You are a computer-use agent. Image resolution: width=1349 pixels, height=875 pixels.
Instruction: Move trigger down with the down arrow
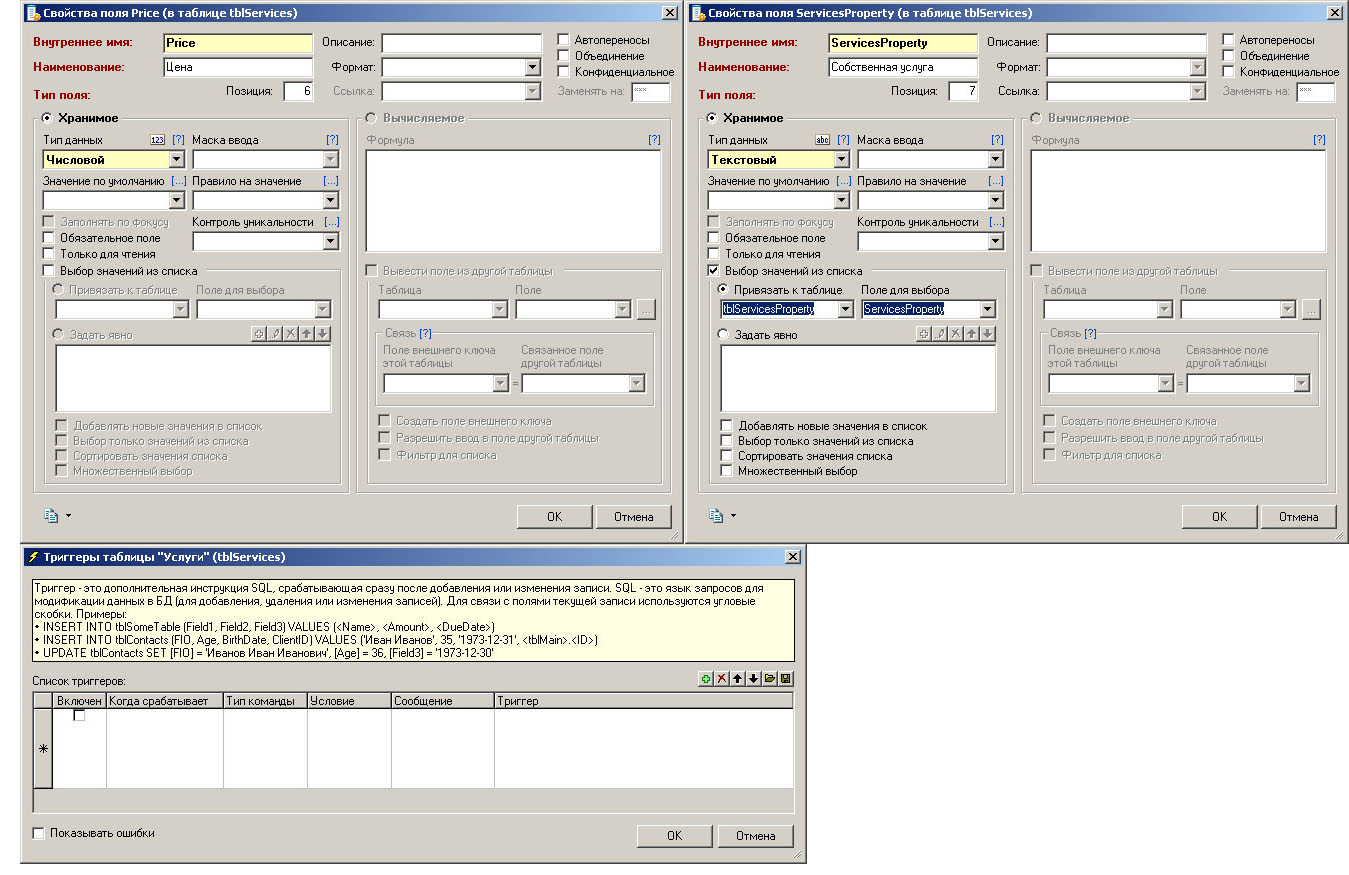(754, 679)
